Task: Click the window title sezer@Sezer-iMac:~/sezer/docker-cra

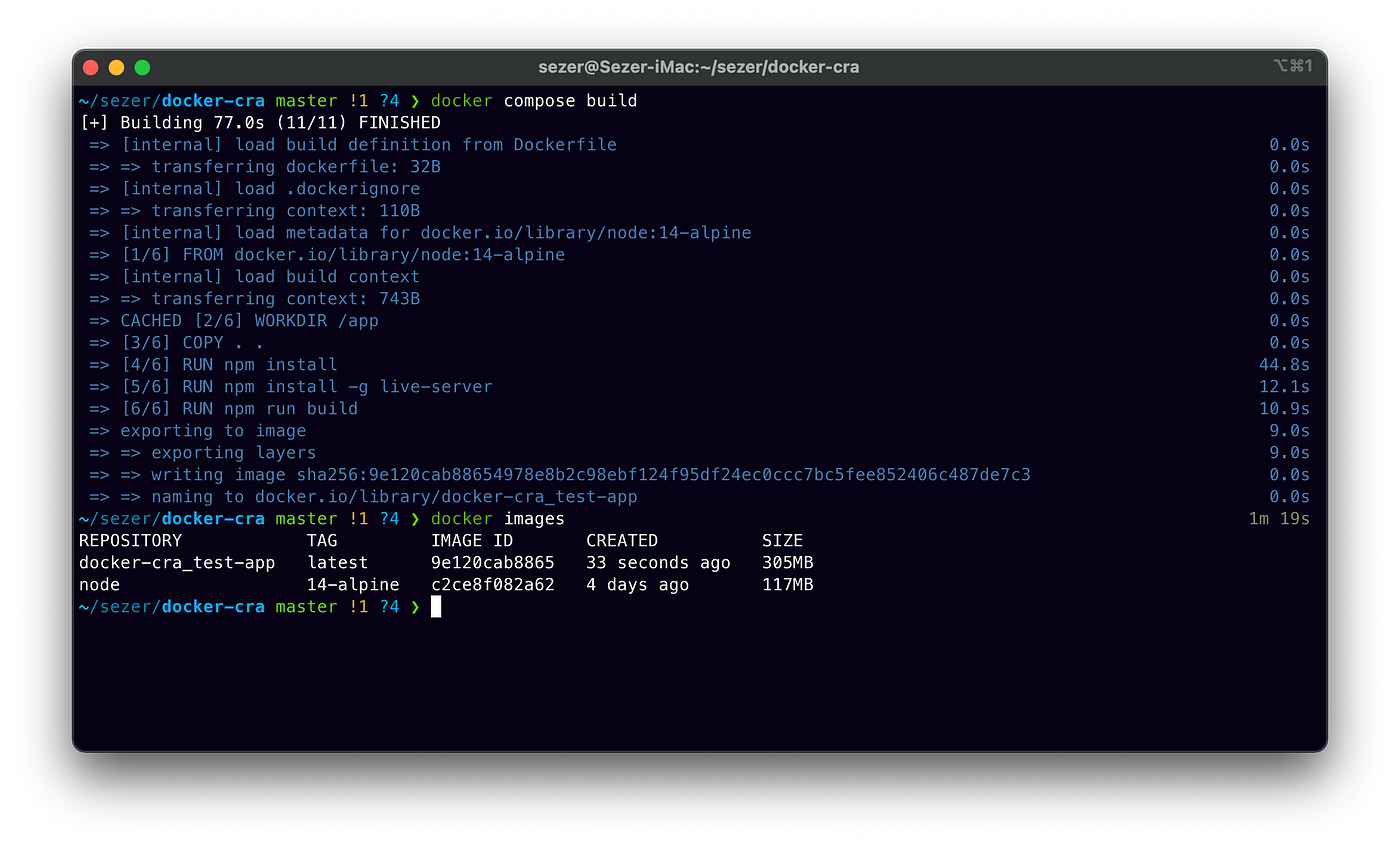Action: click(x=699, y=67)
